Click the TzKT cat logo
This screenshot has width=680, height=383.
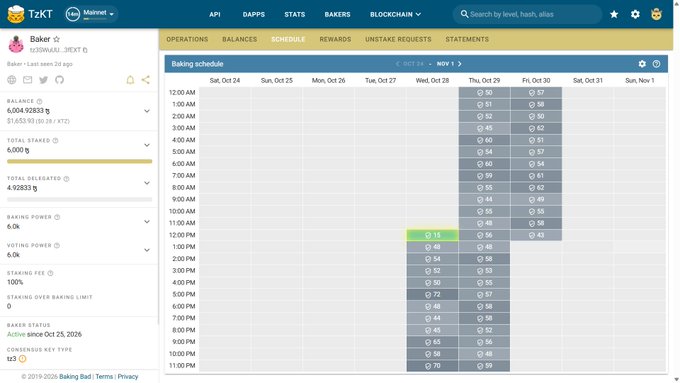(x=16, y=14)
